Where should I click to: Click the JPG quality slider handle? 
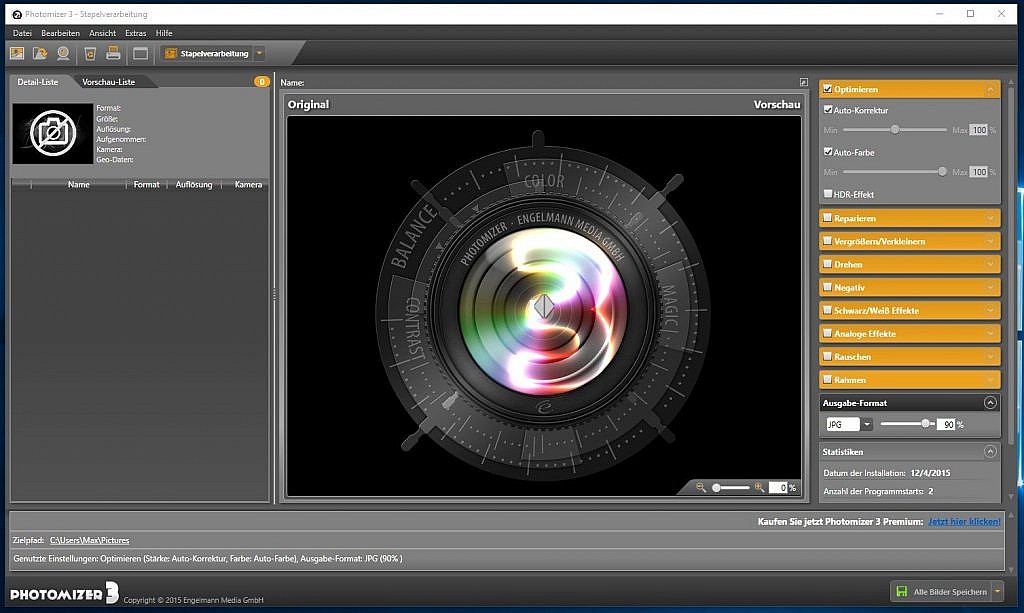925,424
